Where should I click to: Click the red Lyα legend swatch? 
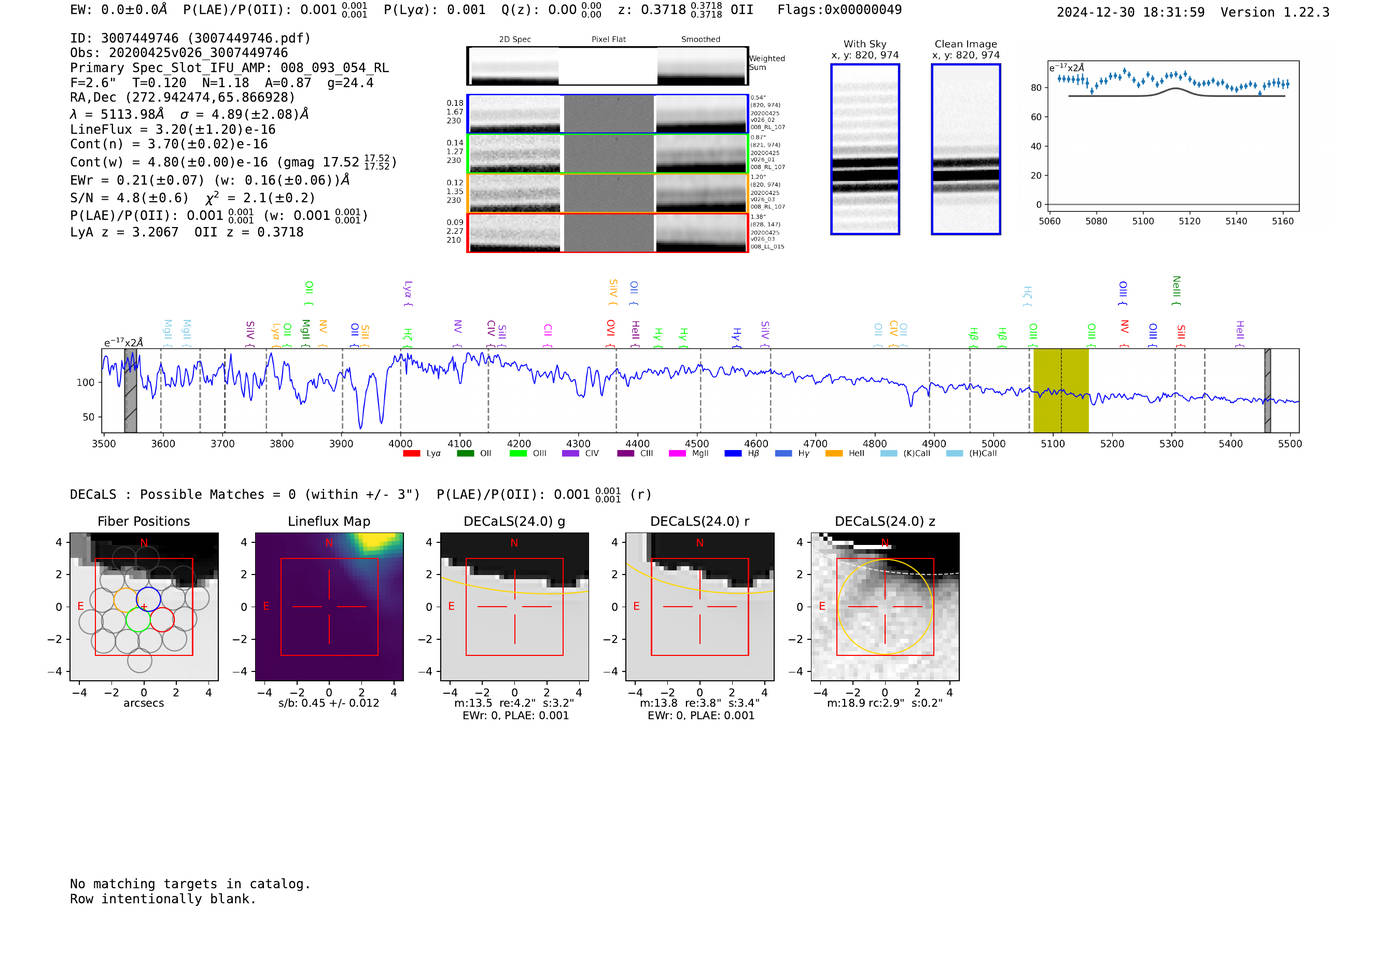tap(411, 454)
